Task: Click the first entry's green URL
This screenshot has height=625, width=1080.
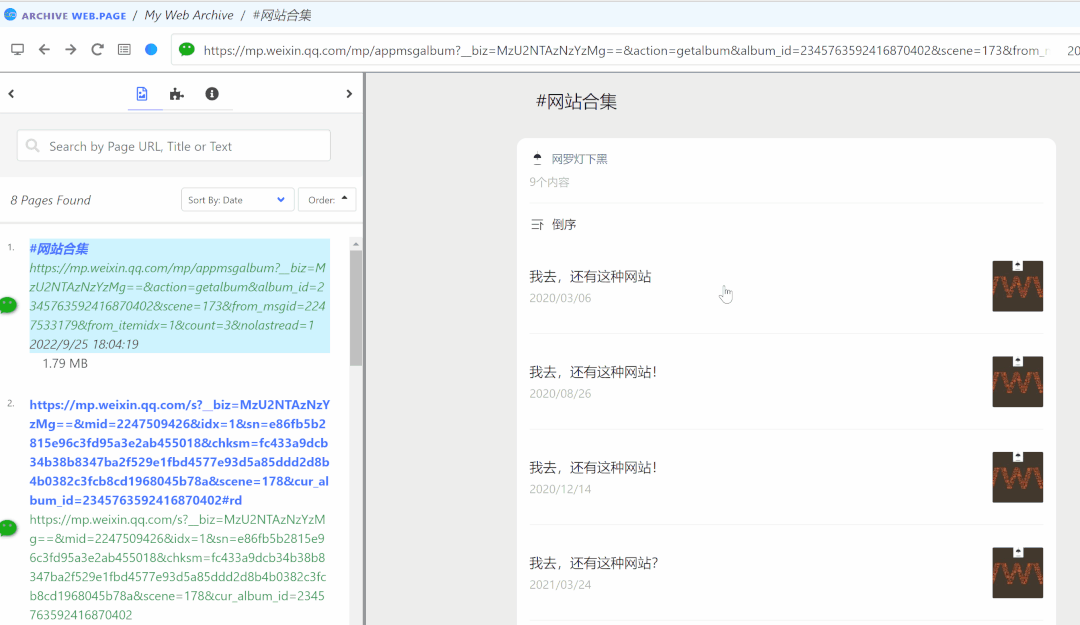Action: pyautogui.click(x=178, y=296)
